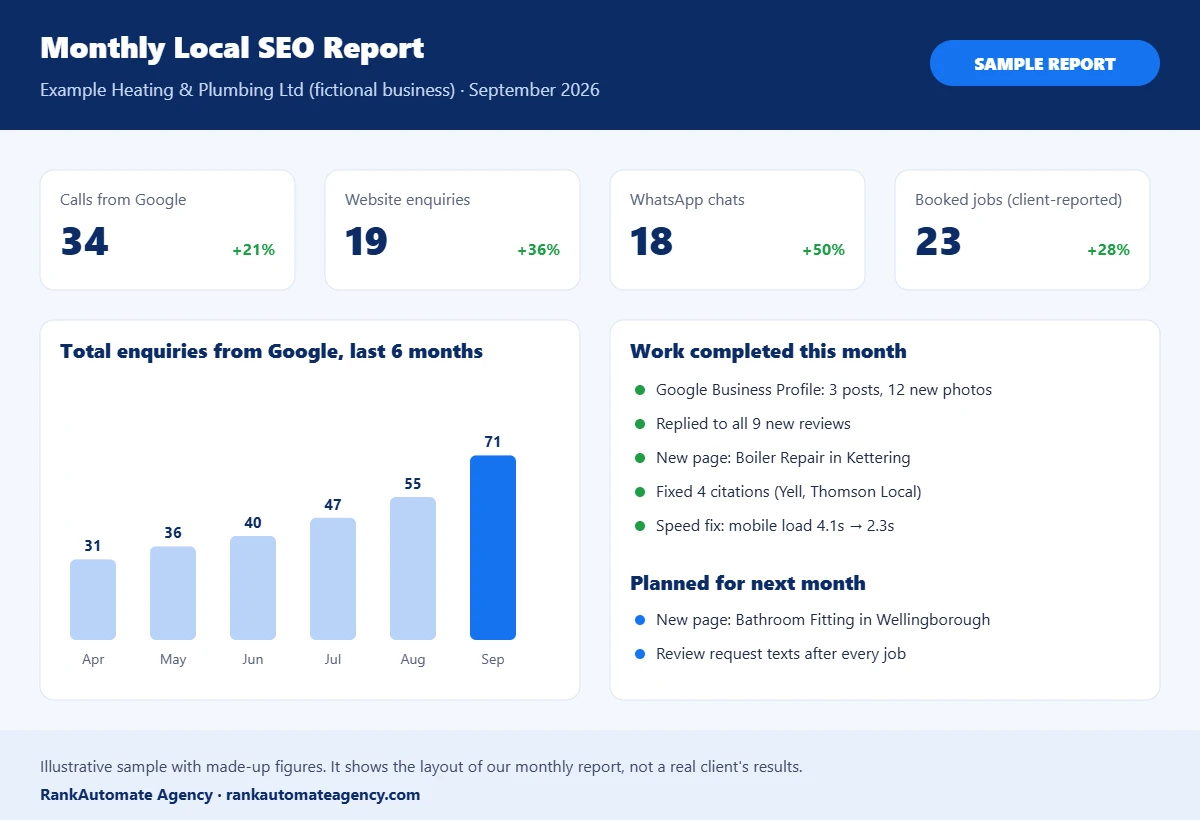Click the Example Heating & Plumbing Ltd subtitle
This screenshot has width=1200, height=820.
click(x=320, y=90)
